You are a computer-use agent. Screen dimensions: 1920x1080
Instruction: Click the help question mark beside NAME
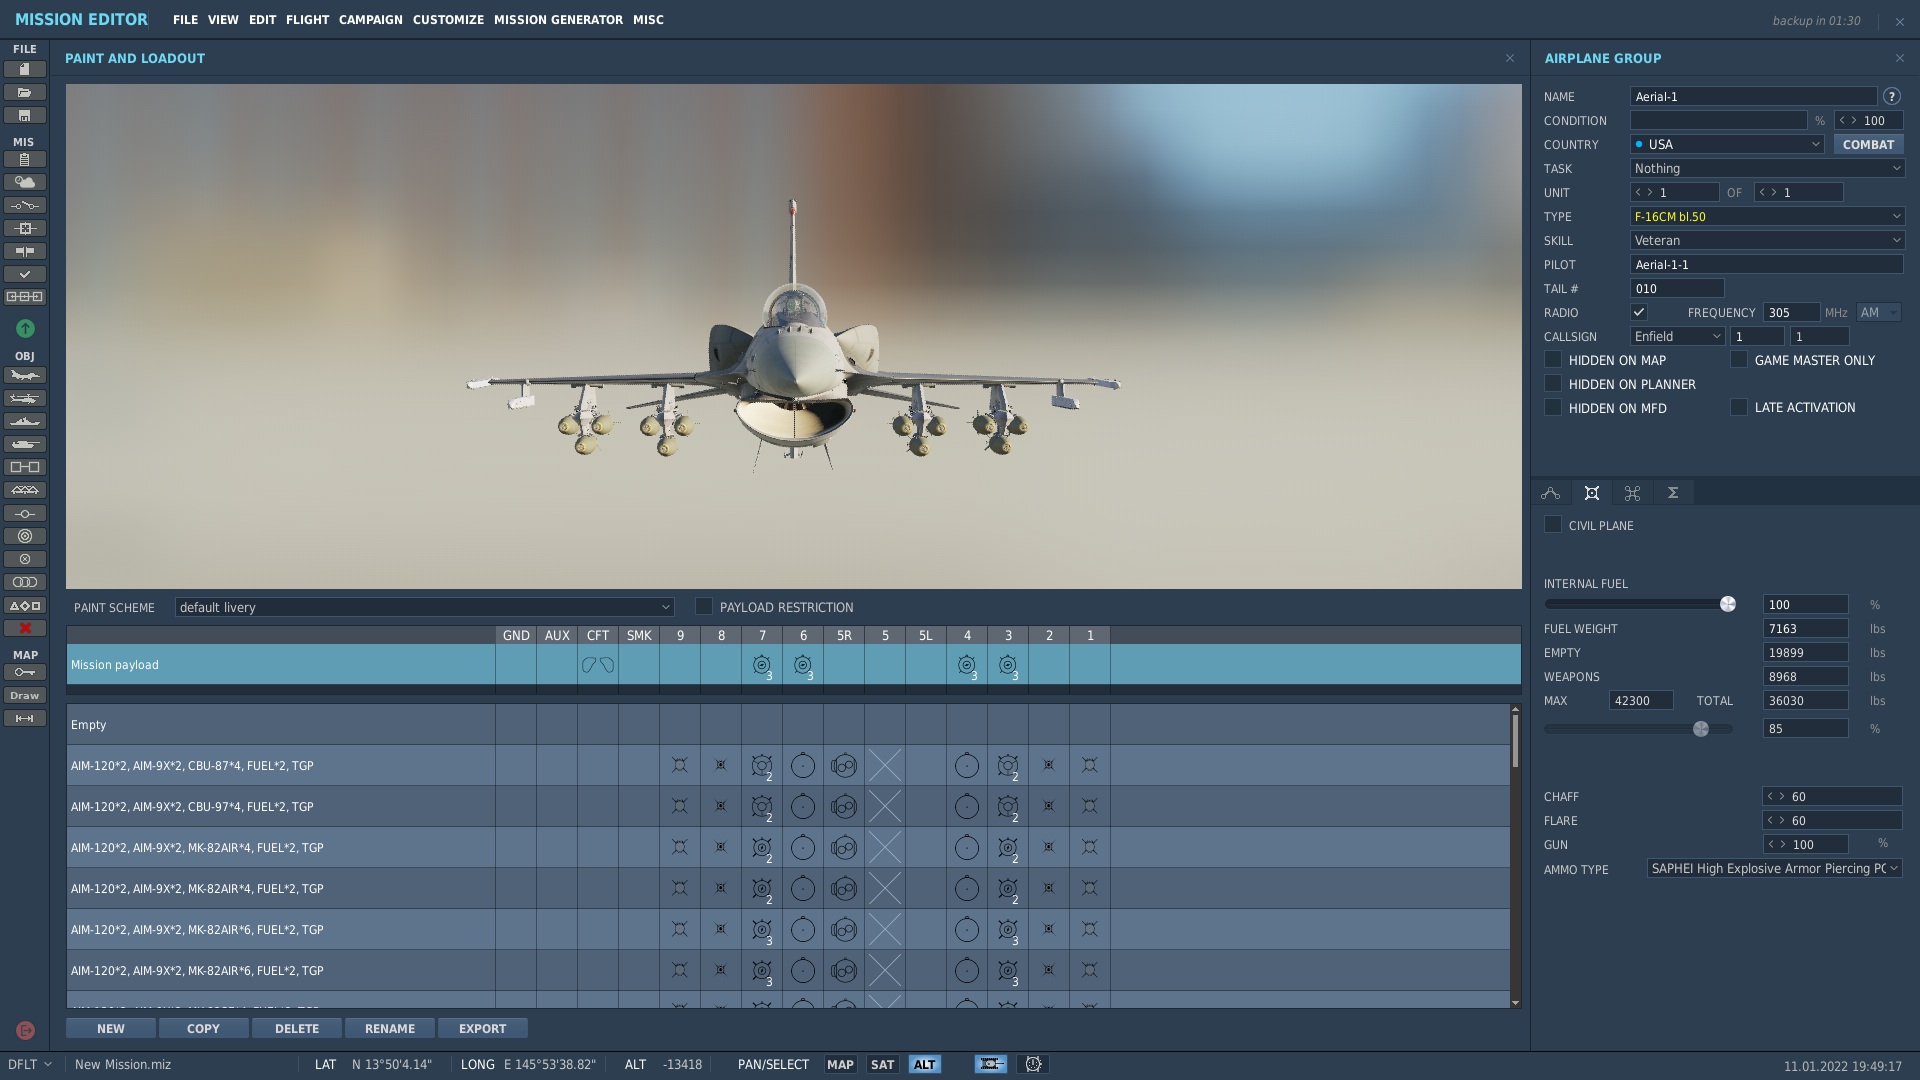1892,97
